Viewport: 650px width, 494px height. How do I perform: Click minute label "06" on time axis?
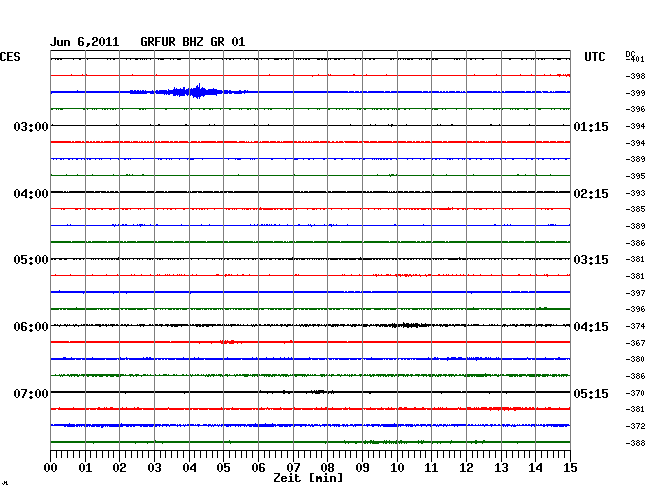tap(258, 468)
